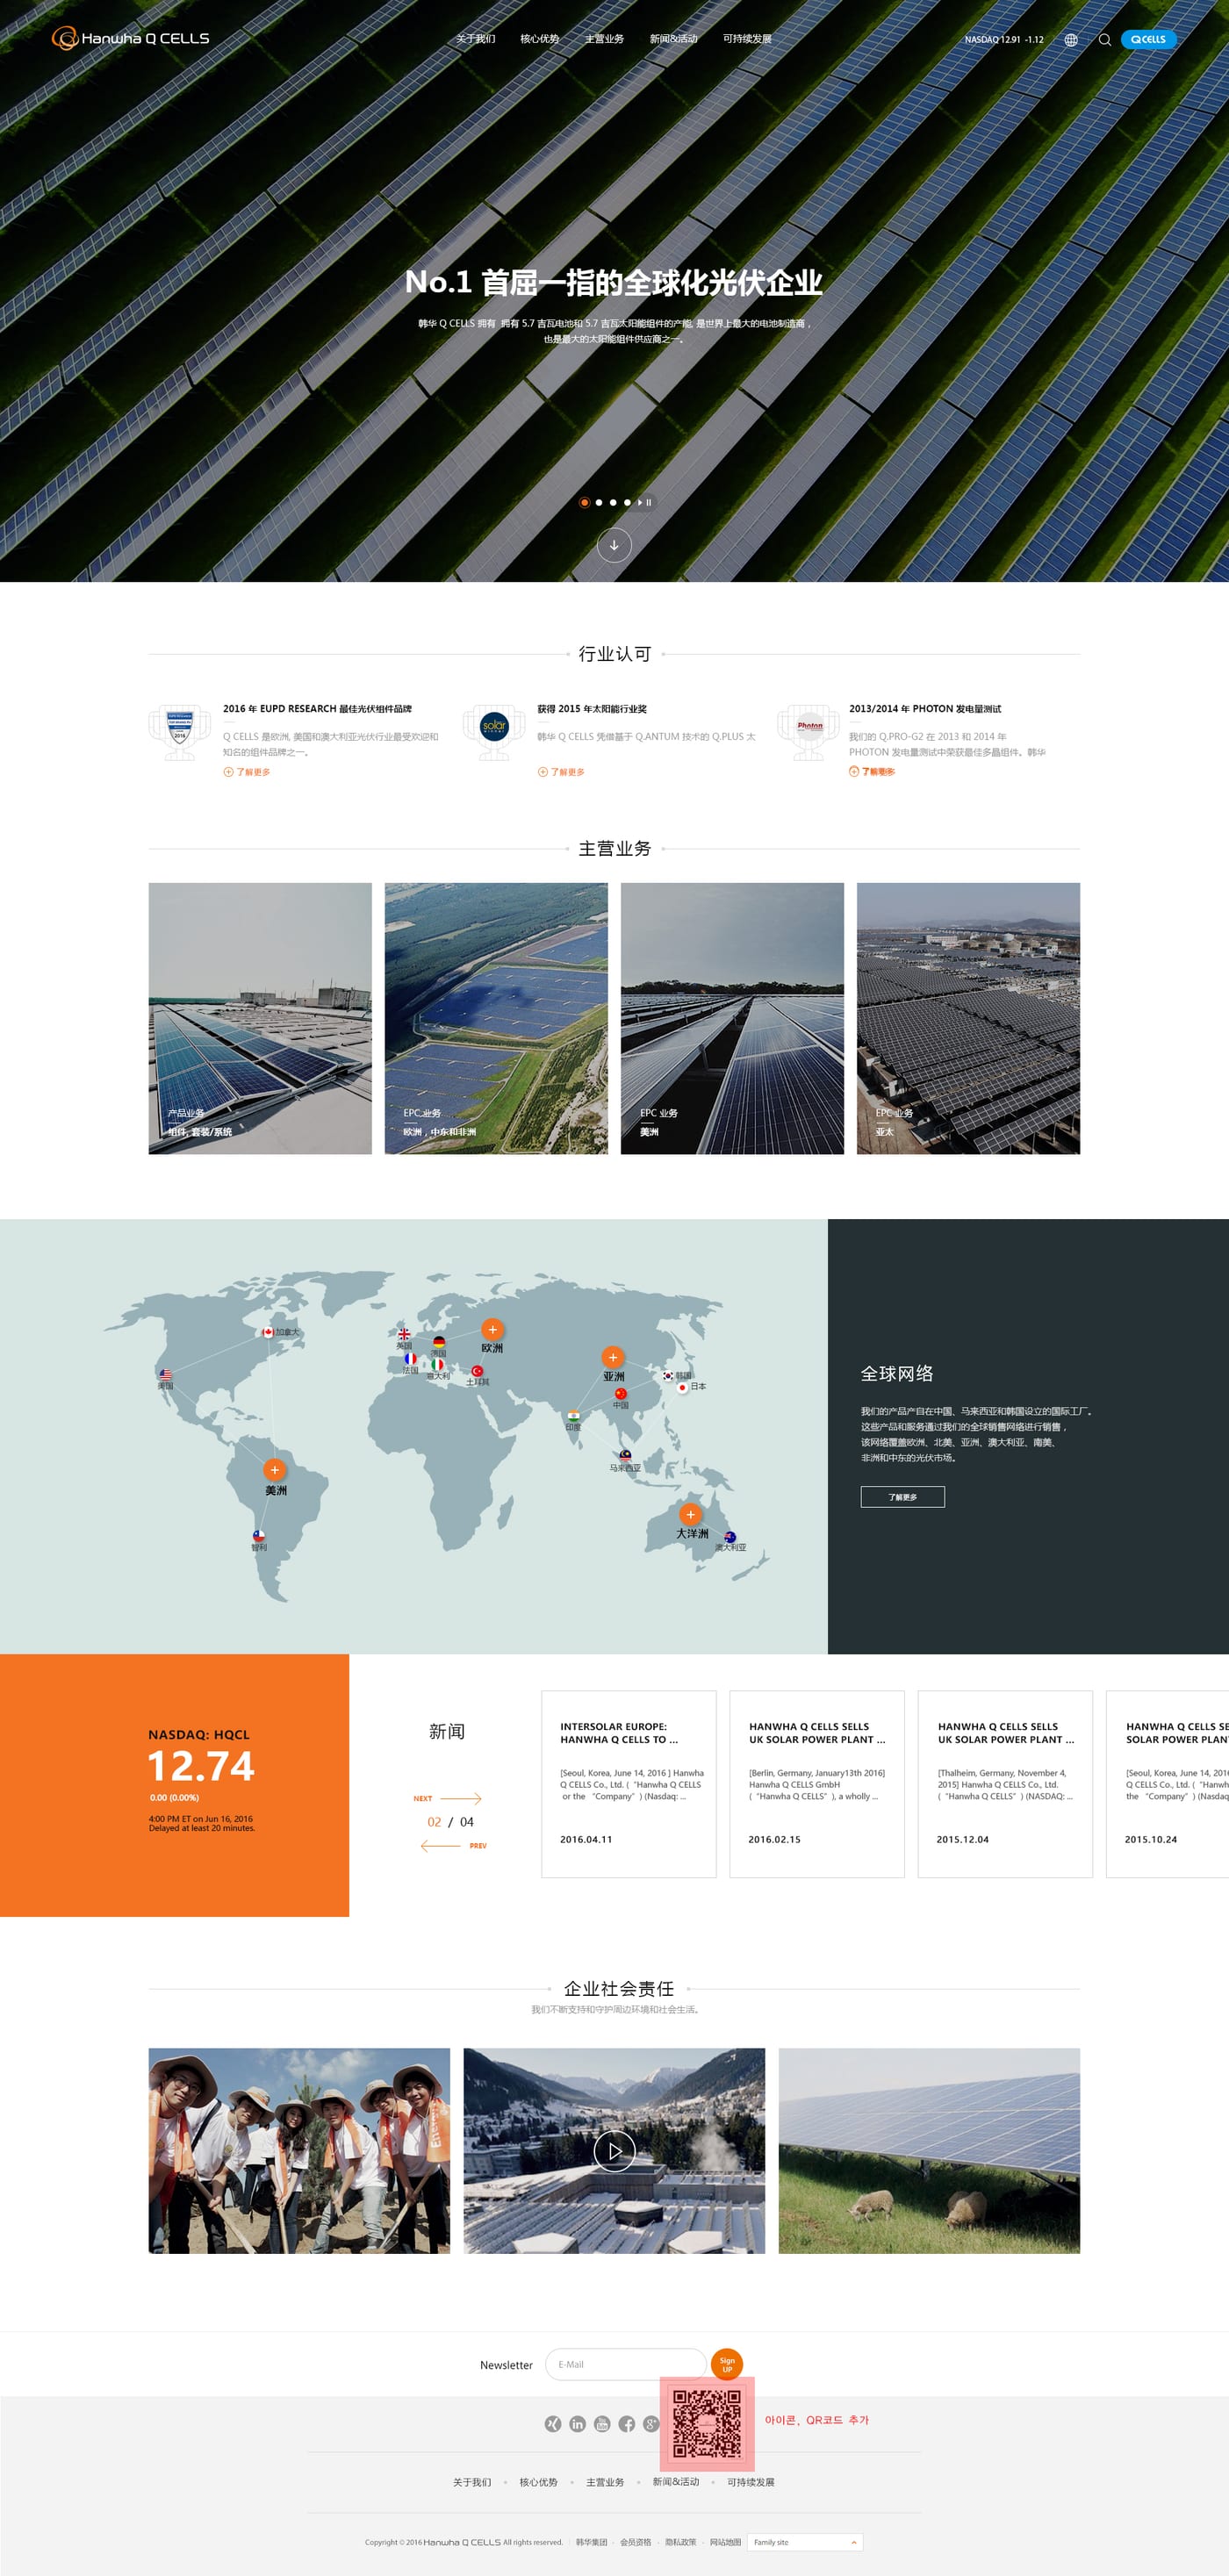Open the Xing social icon in footer

[552, 2424]
